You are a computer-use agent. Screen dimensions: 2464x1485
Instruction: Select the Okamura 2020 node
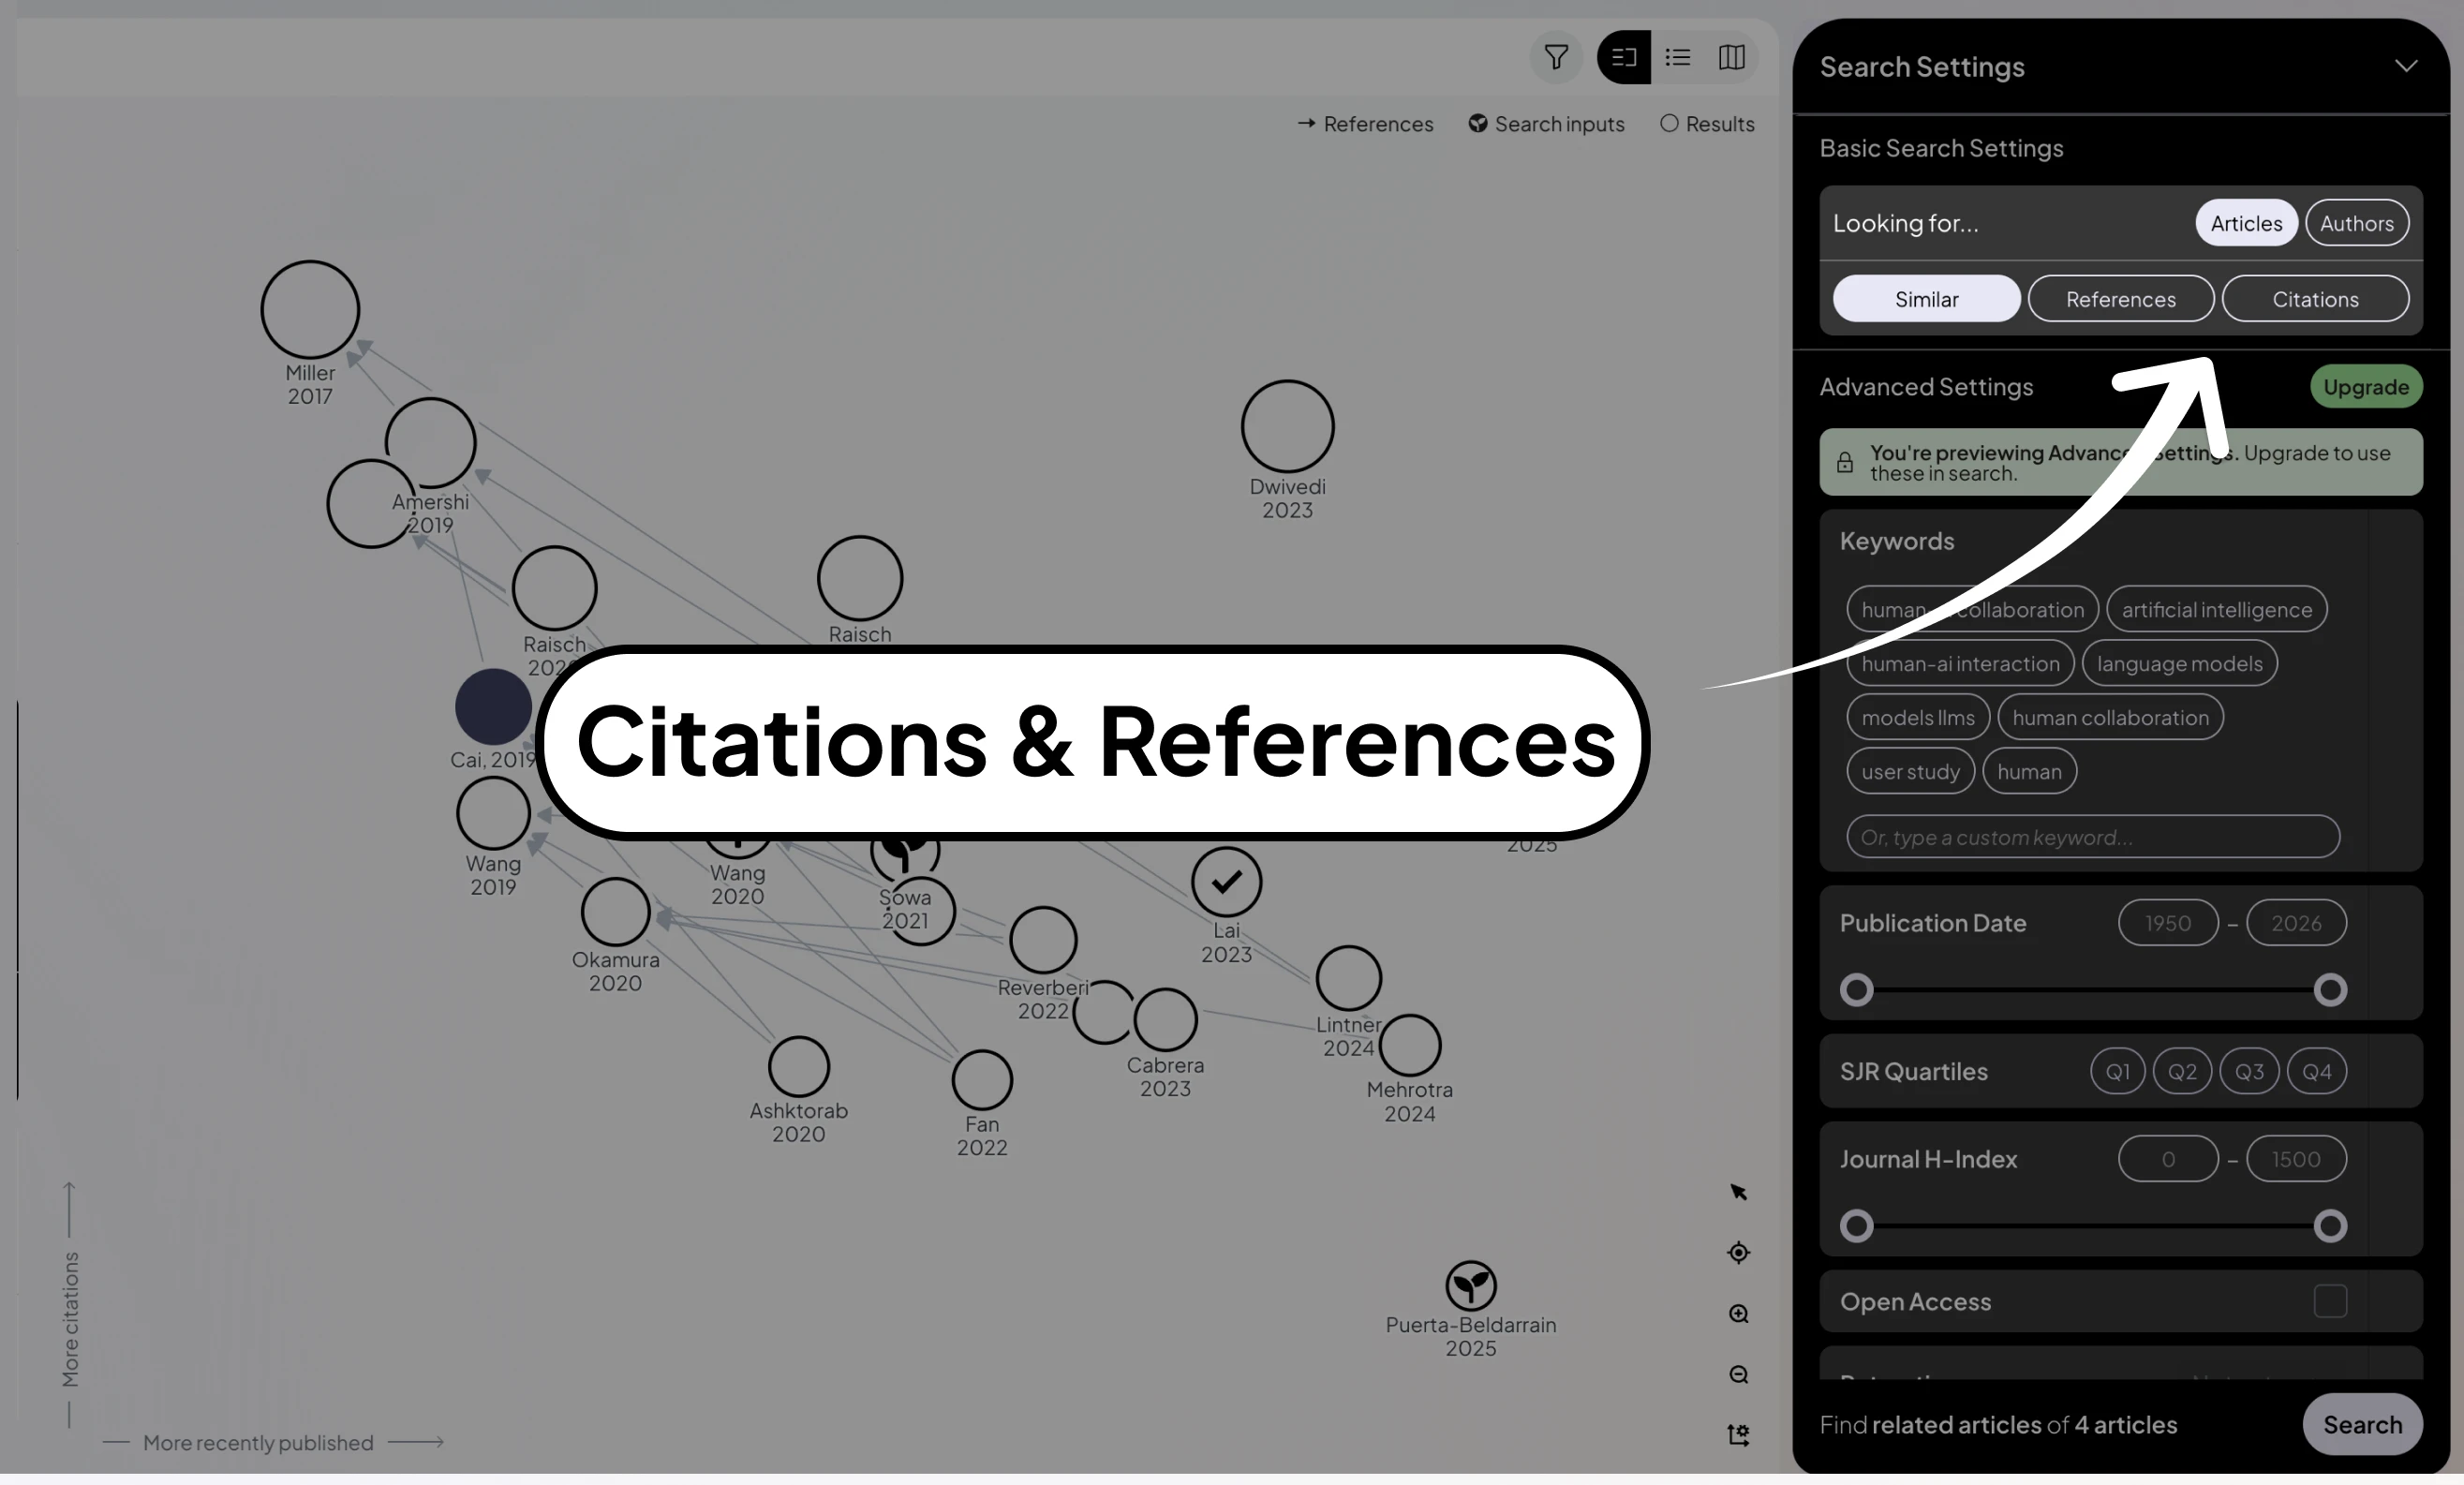point(615,912)
